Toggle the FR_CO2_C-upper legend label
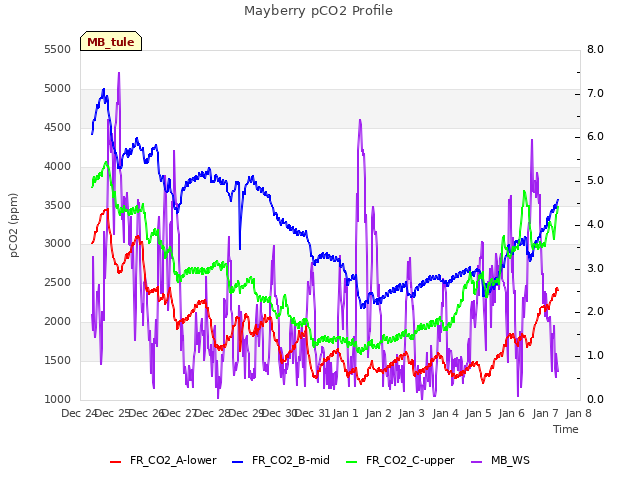Screen dimensions: 640x480 pos(410,460)
